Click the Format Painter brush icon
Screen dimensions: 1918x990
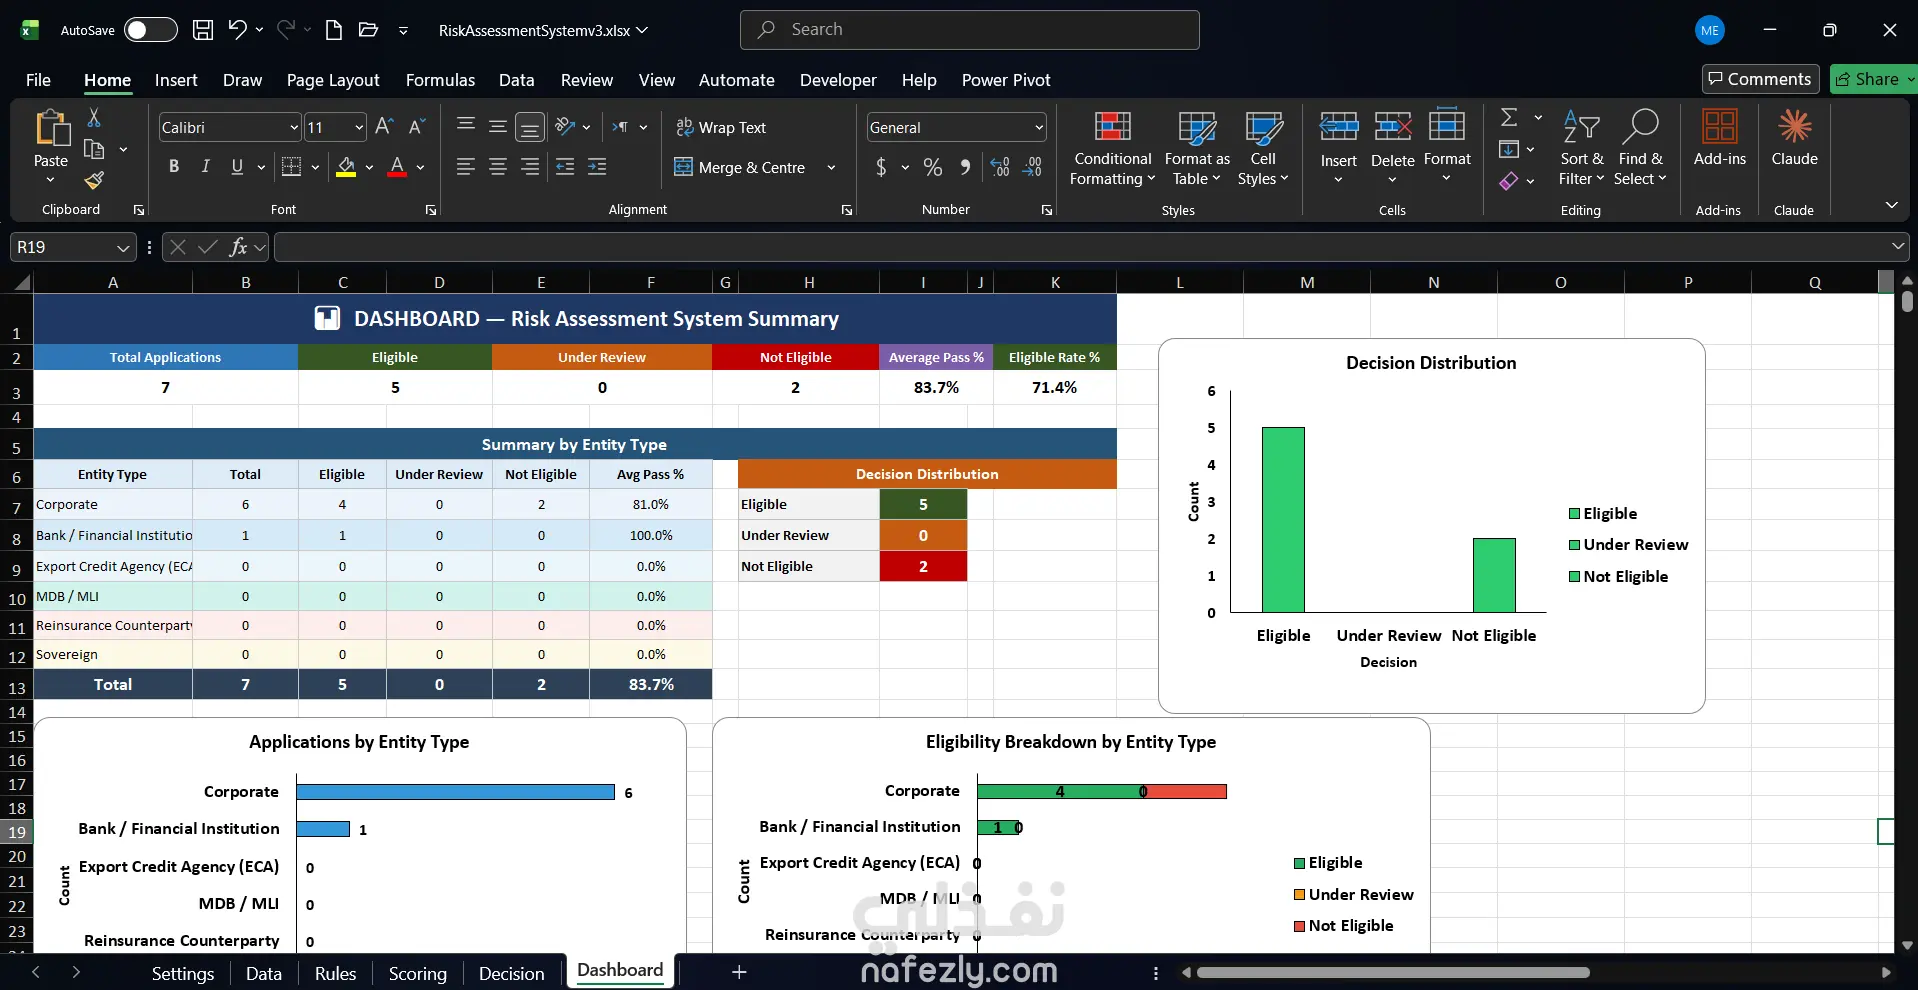tap(94, 180)
